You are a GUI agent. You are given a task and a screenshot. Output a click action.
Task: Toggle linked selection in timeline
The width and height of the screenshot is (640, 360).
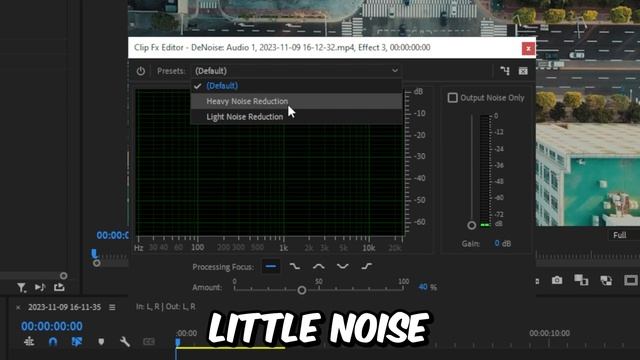pyautogui.click(x=77, y=342)
